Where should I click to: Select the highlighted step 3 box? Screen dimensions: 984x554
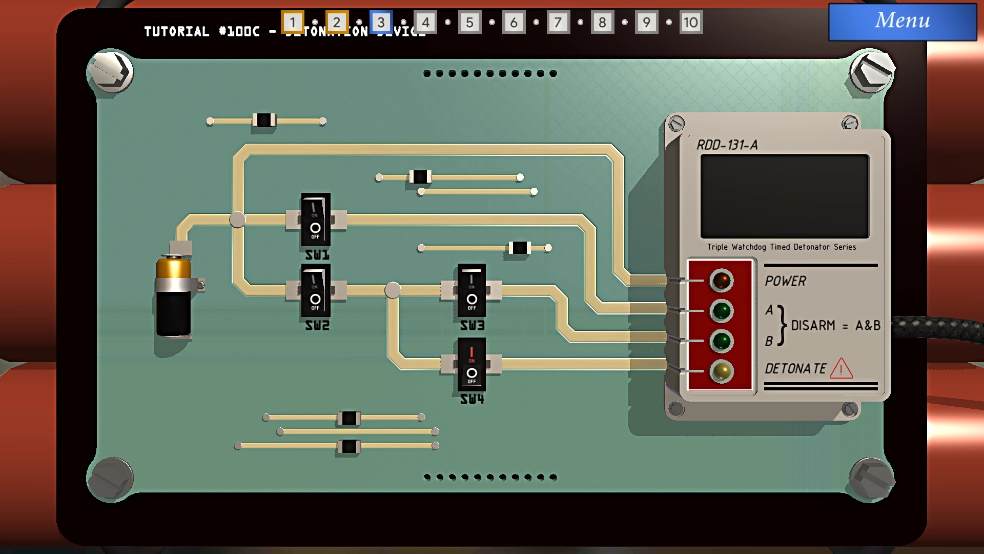381,22
